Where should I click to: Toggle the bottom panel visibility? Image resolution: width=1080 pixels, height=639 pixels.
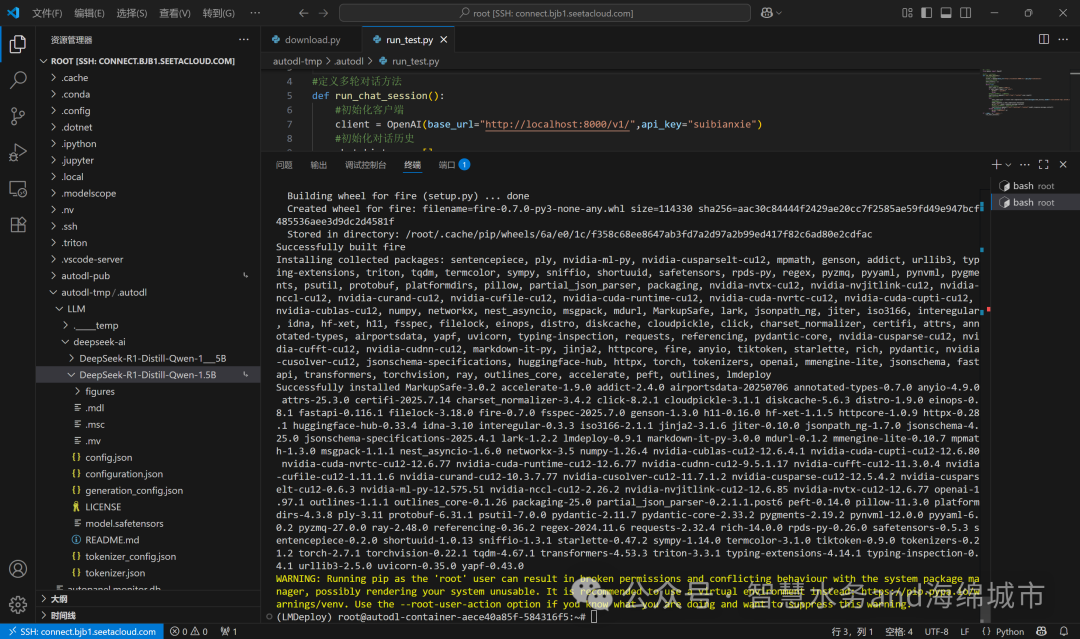946,12
